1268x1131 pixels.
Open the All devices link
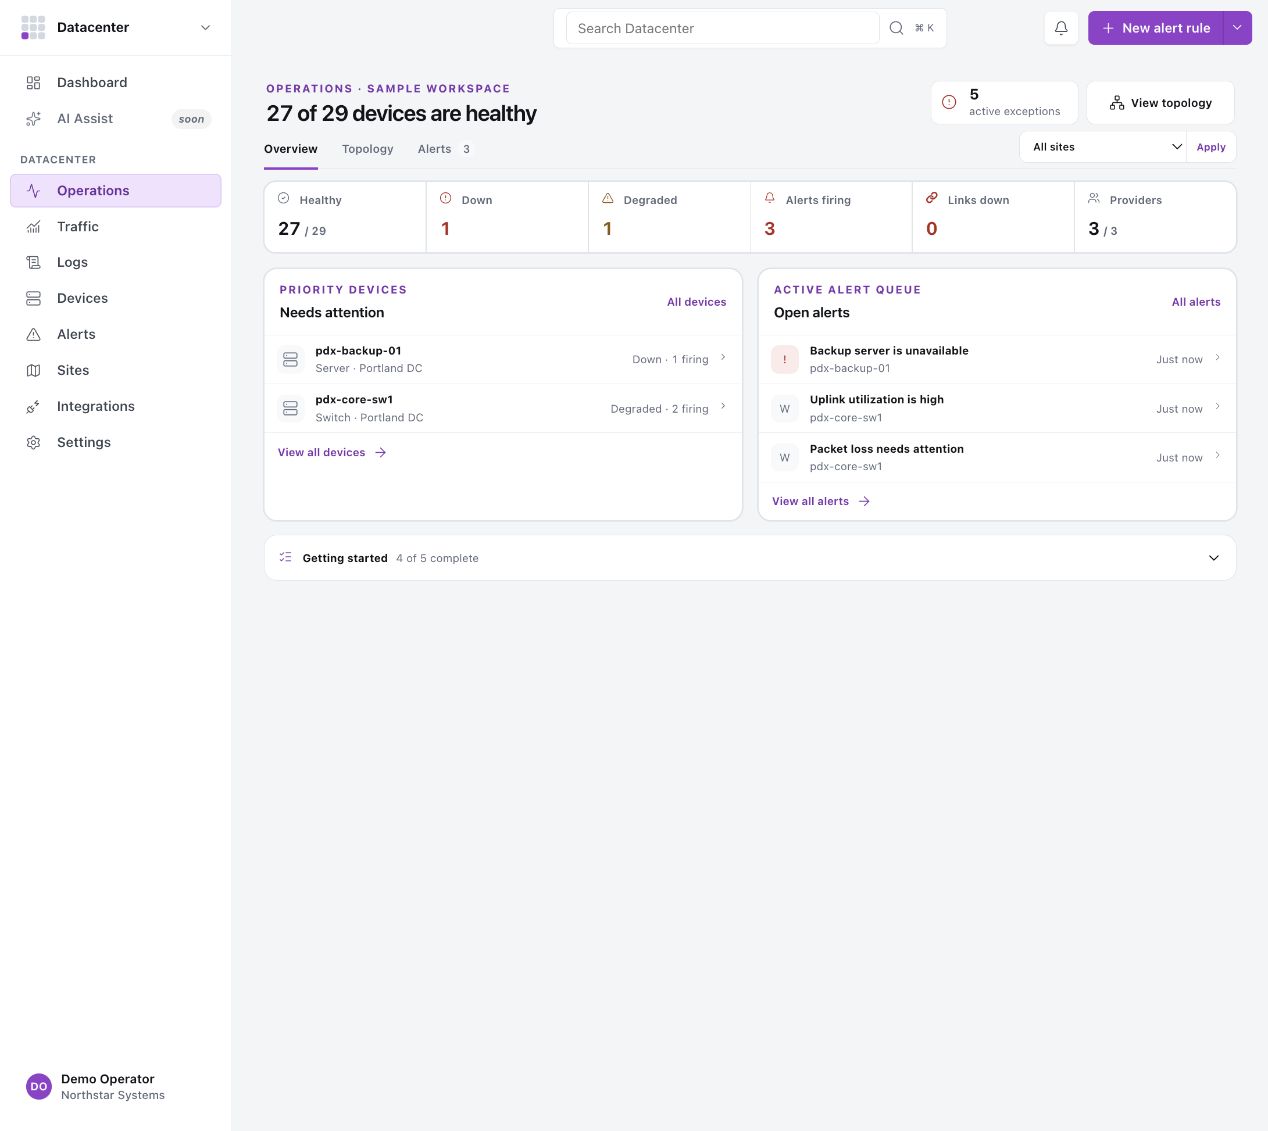tap(697, 302)
